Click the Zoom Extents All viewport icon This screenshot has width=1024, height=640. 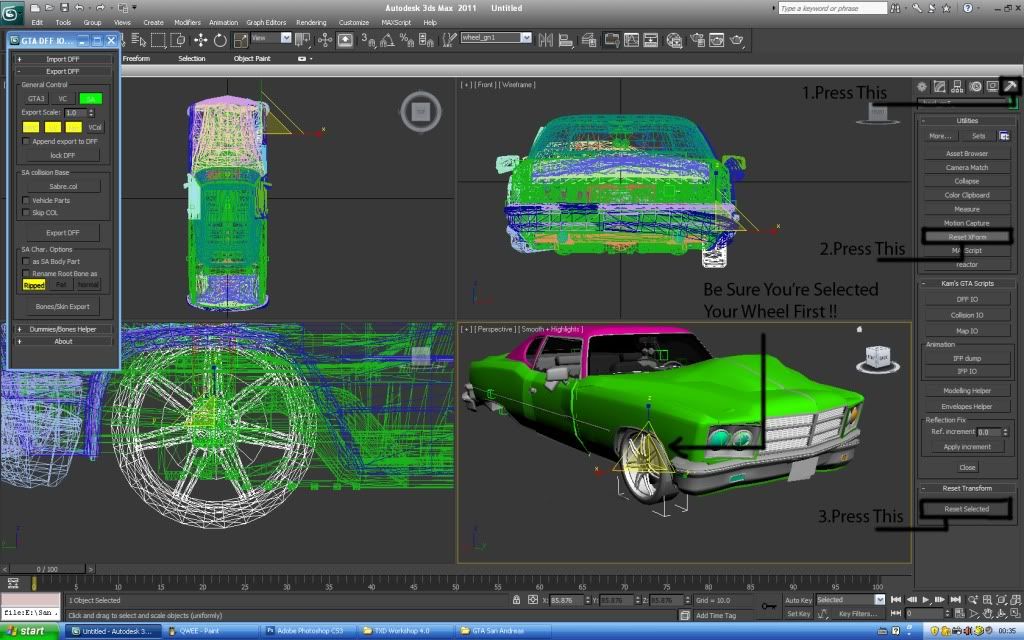(x=1016, y=600)
